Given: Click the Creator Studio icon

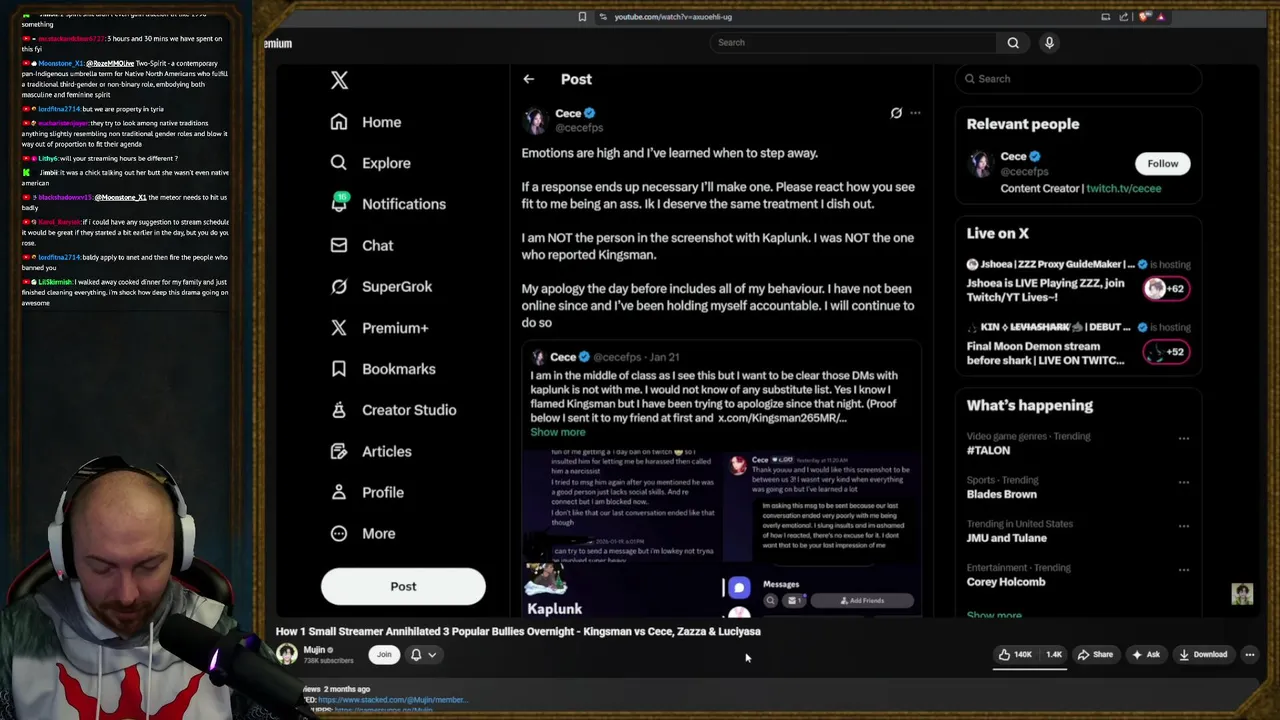Looking at the screenshot, I should (x=339, y=410).
